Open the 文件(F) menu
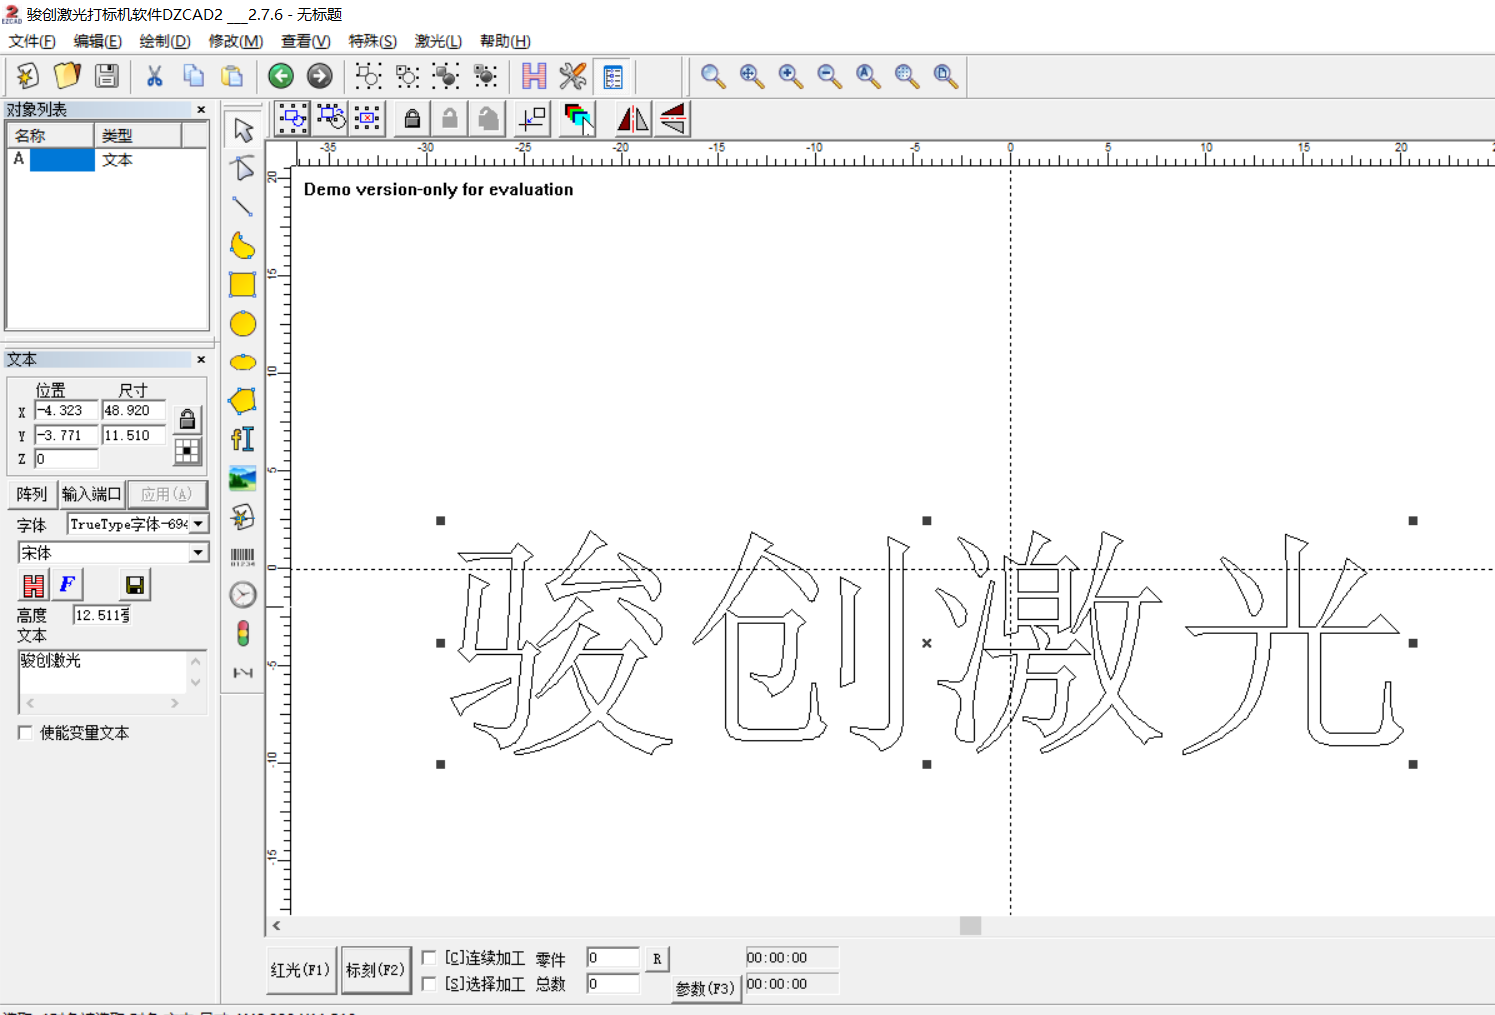The width and height of the screenshot is (1495, 1015). [32, 41]
